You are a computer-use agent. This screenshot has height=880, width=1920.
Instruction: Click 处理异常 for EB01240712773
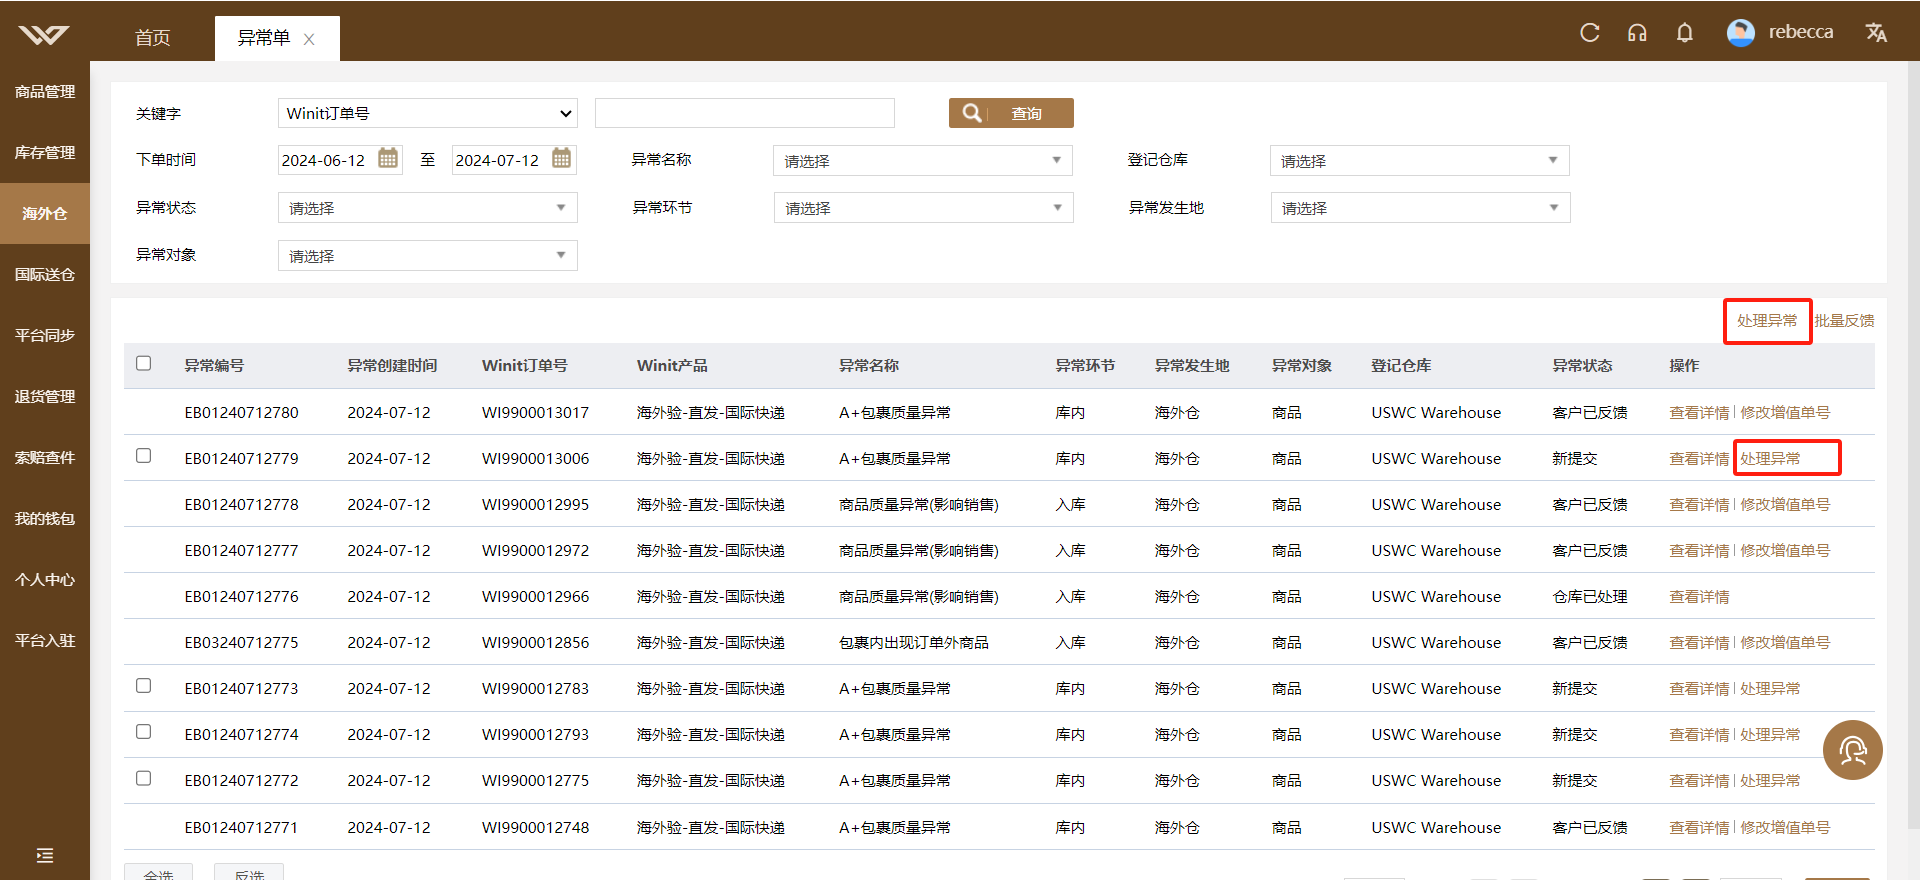[1770, 689]
